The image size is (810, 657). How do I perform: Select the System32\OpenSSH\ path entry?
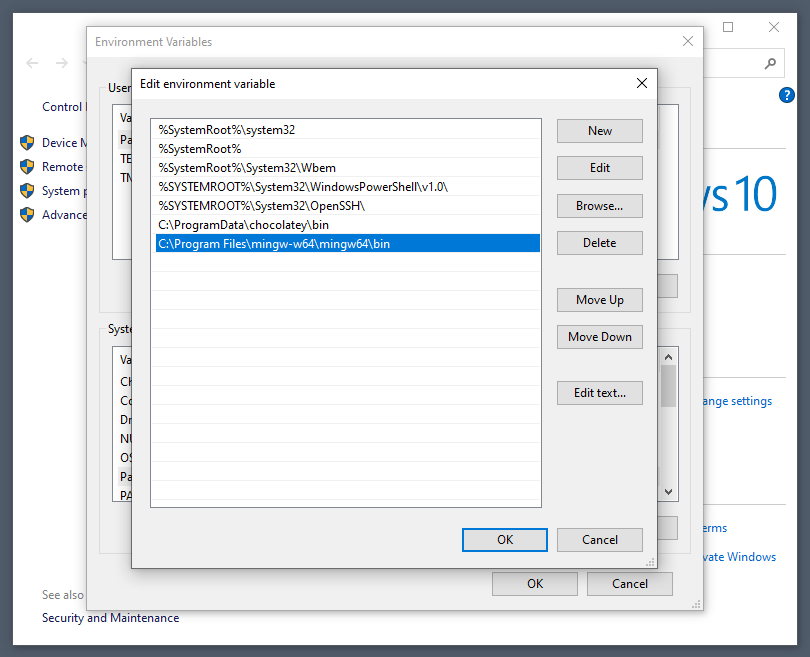pyautogui.click(x=347, y=206)
